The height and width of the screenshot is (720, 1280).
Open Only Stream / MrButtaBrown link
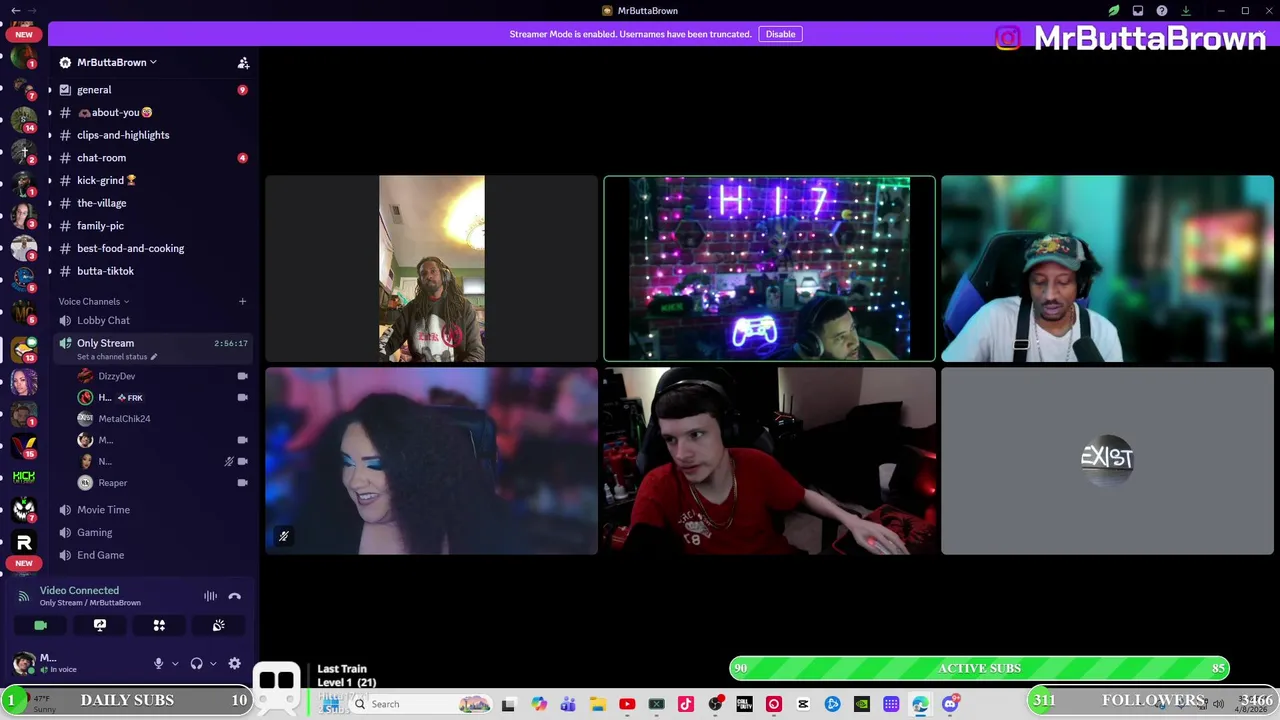[x=90, y=603]
